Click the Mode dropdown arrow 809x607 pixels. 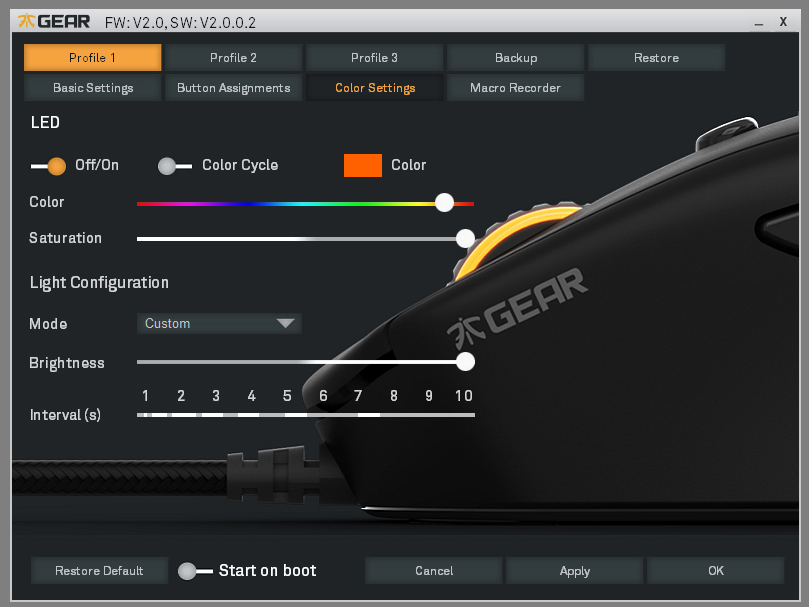[x=285, y=324]
